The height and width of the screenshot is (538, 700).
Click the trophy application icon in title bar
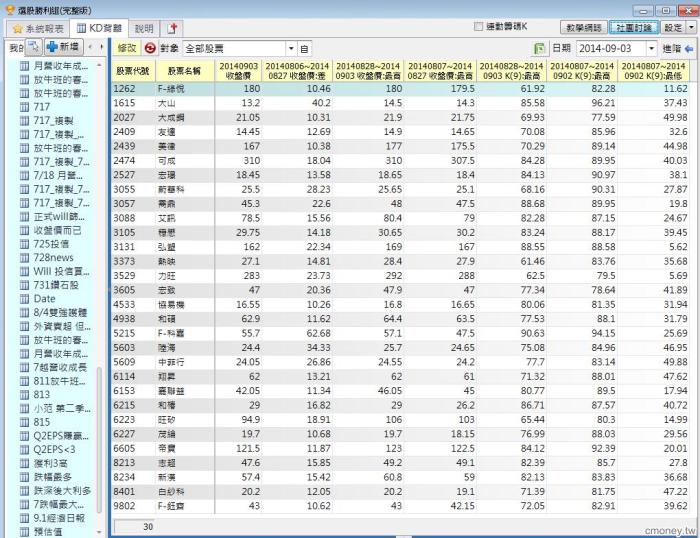[10, 9]
